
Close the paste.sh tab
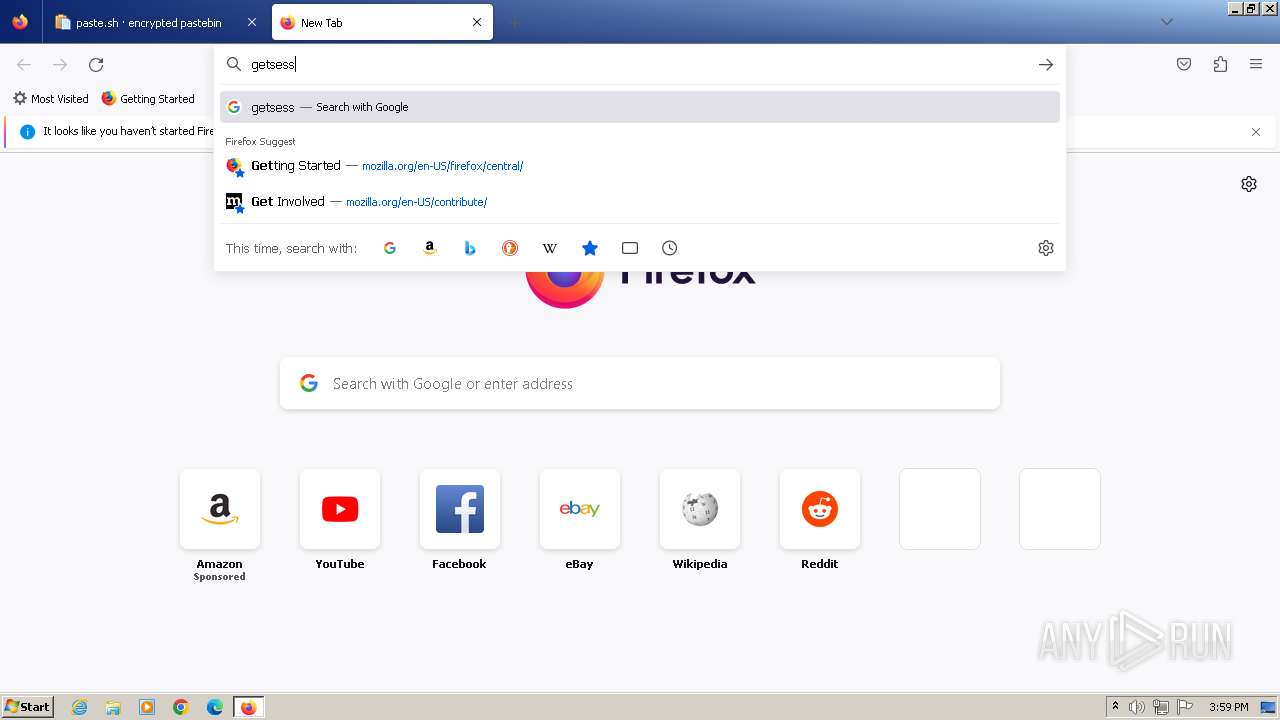click(251, 22)
